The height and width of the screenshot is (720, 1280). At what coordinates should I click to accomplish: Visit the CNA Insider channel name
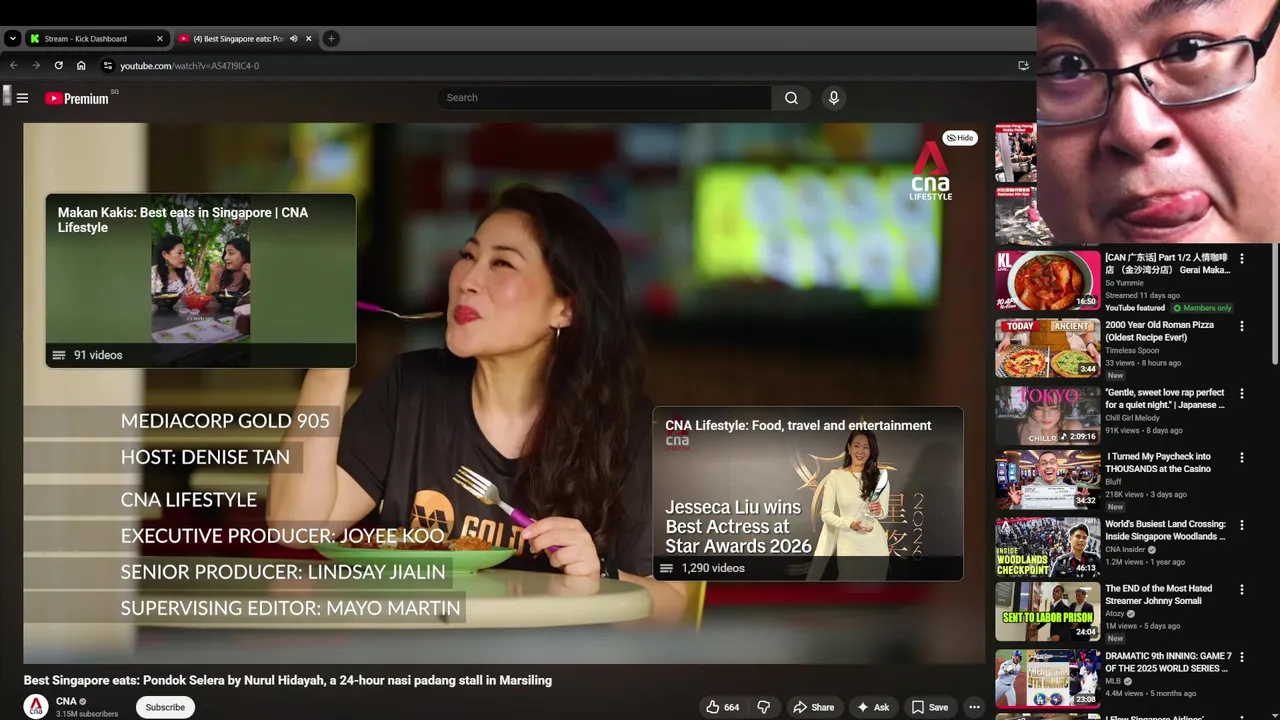click(1125, 550)
